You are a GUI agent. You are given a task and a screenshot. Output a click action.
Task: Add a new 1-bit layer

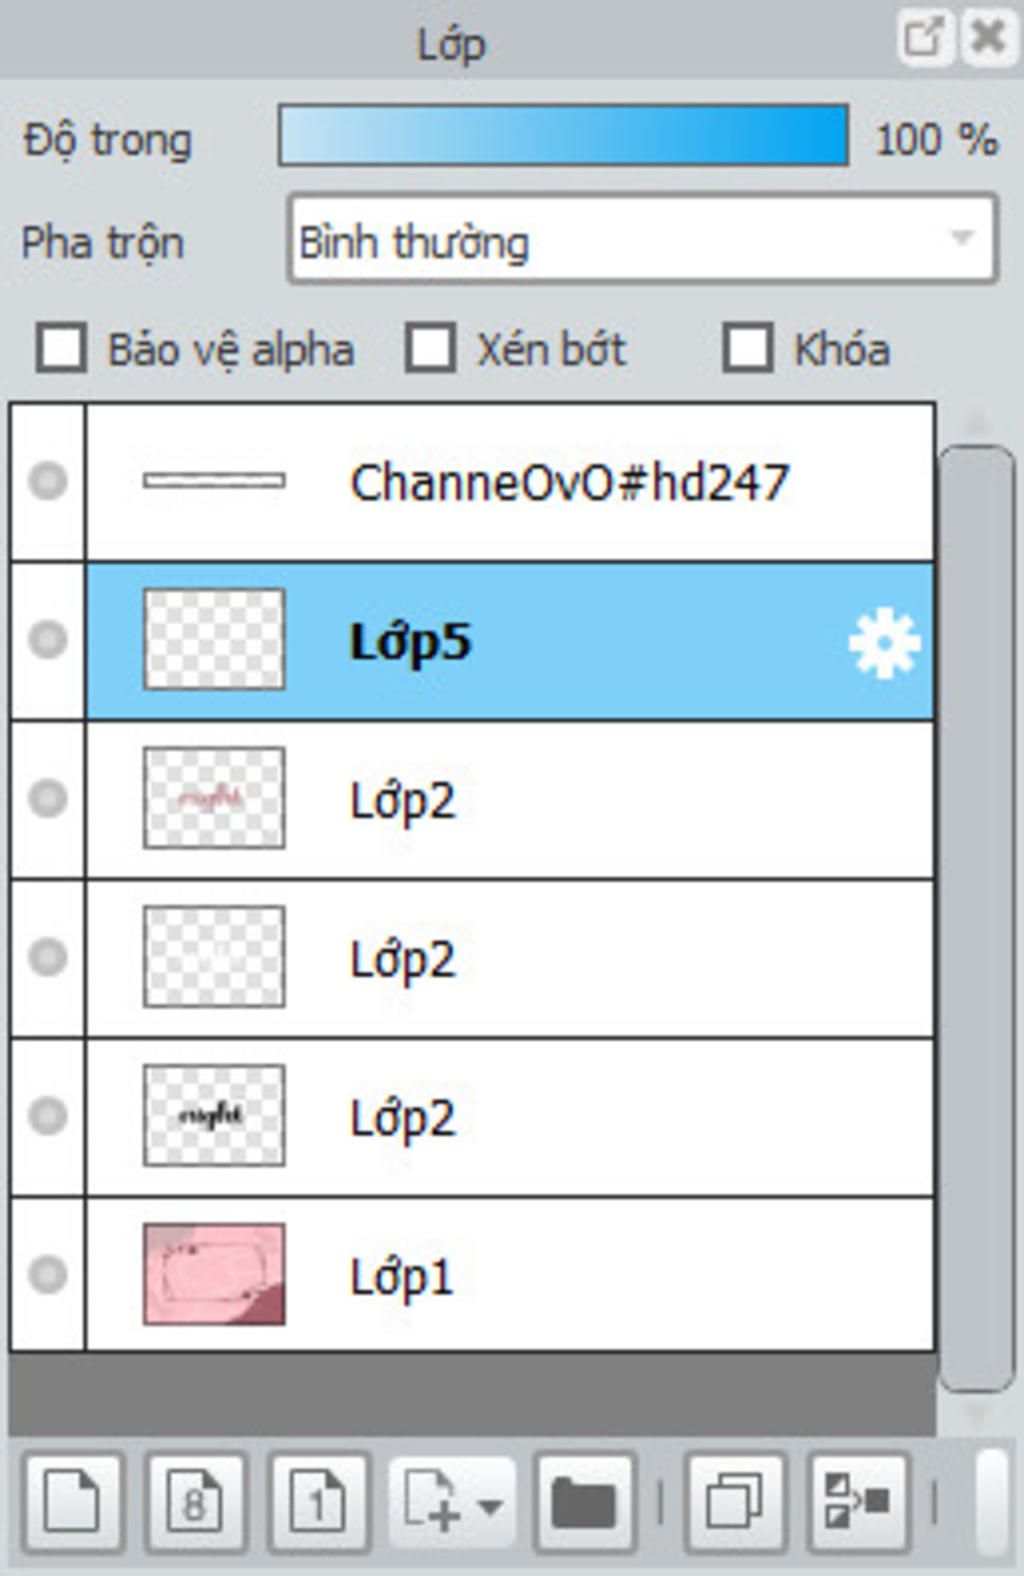[x=319, y=1501]
